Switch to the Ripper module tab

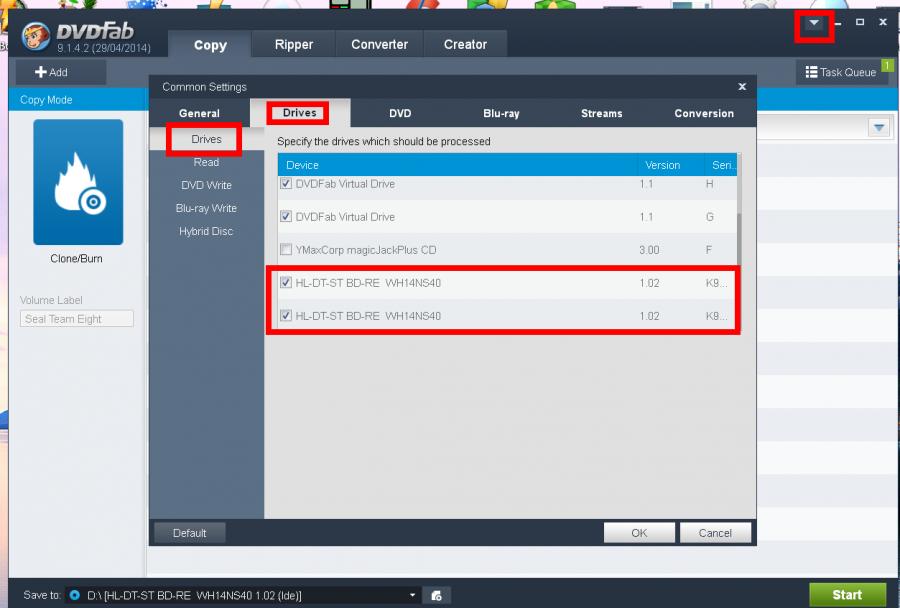point(294,44)
